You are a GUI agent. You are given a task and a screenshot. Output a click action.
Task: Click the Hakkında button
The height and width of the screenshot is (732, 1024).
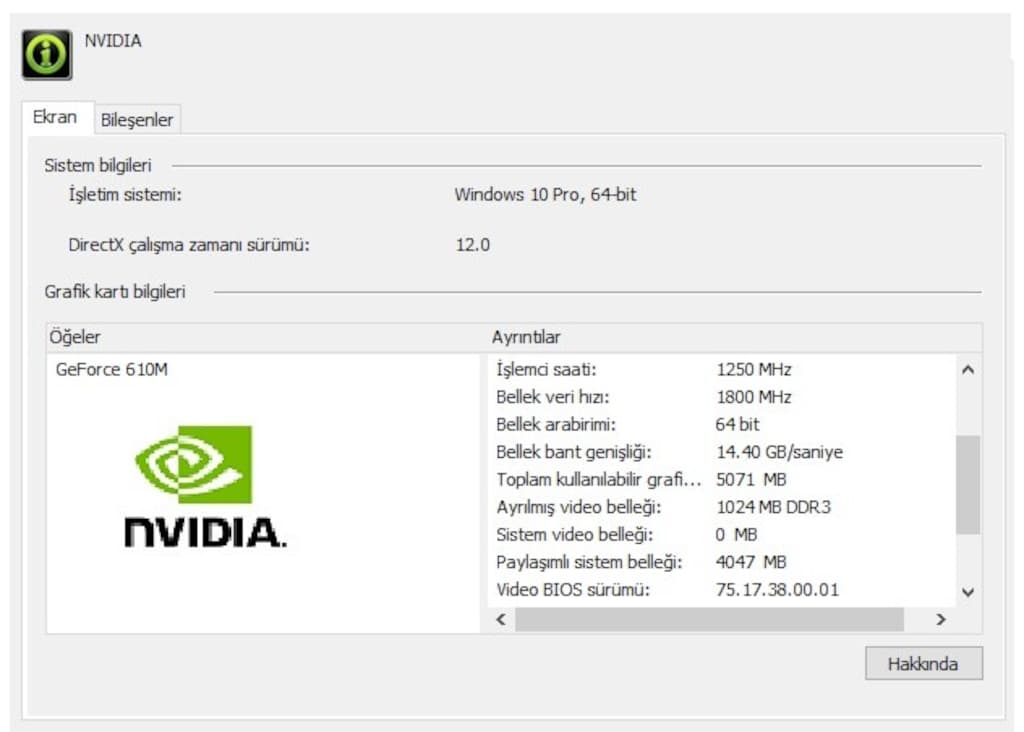[923, 663]
